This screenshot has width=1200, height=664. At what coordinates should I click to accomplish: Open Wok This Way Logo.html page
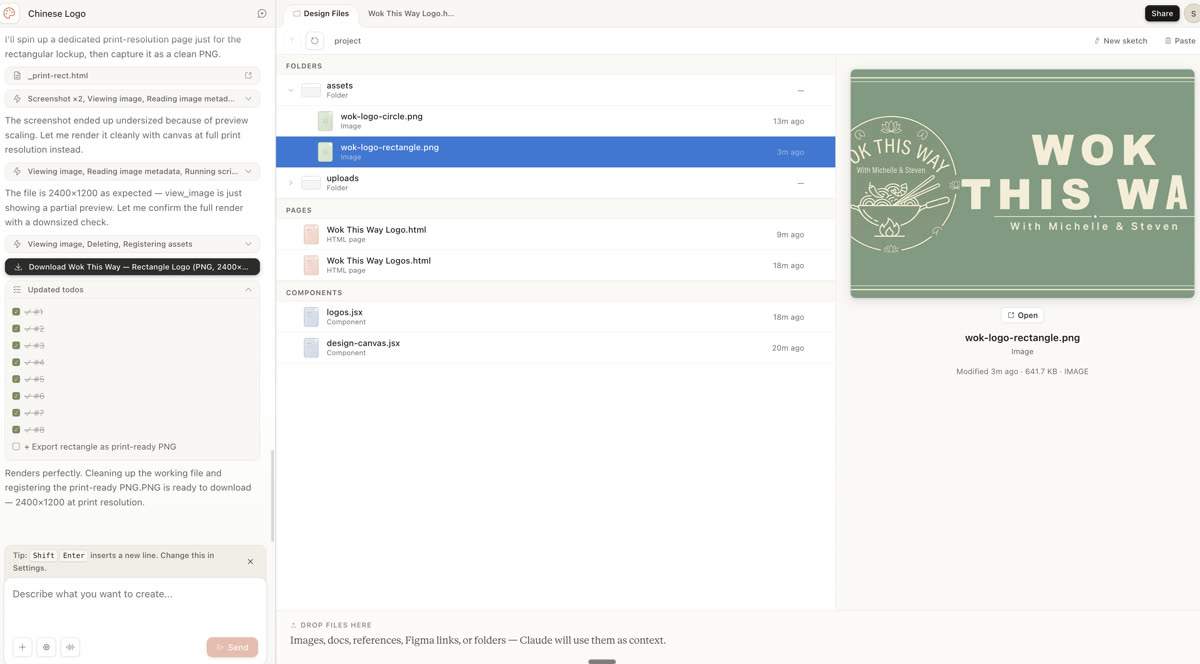(x=555, y=234)
